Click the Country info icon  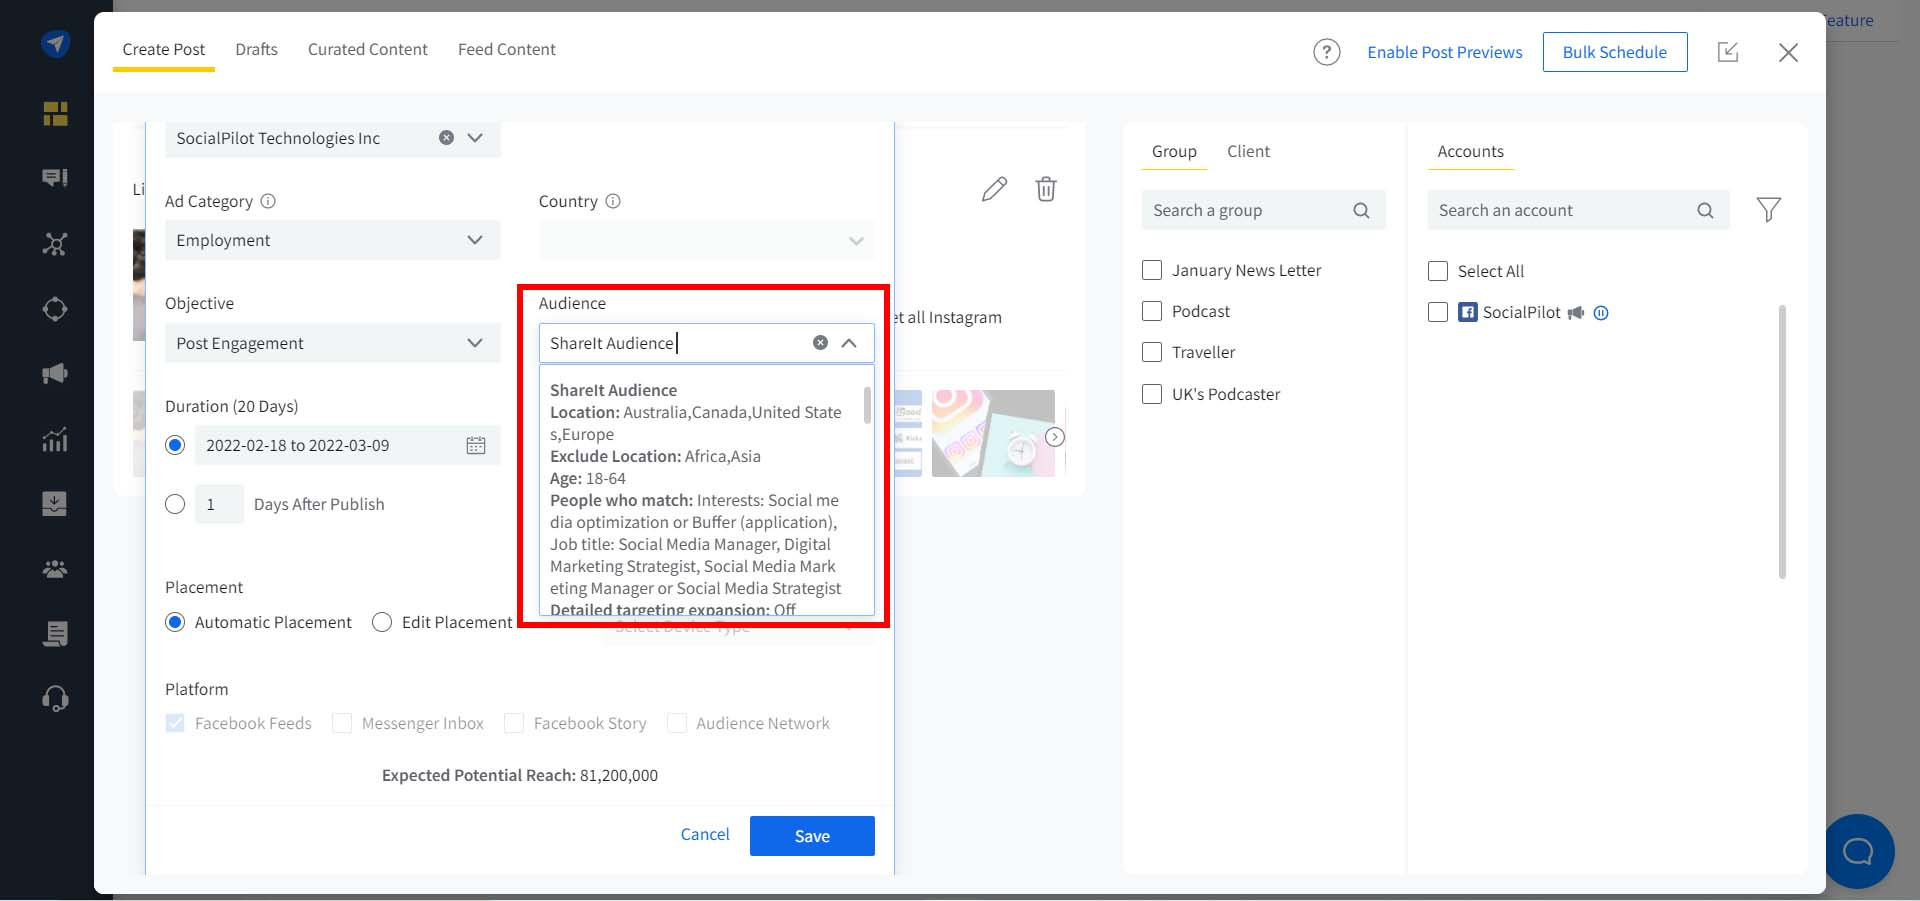pyautogui.click(x=613, y=201)
